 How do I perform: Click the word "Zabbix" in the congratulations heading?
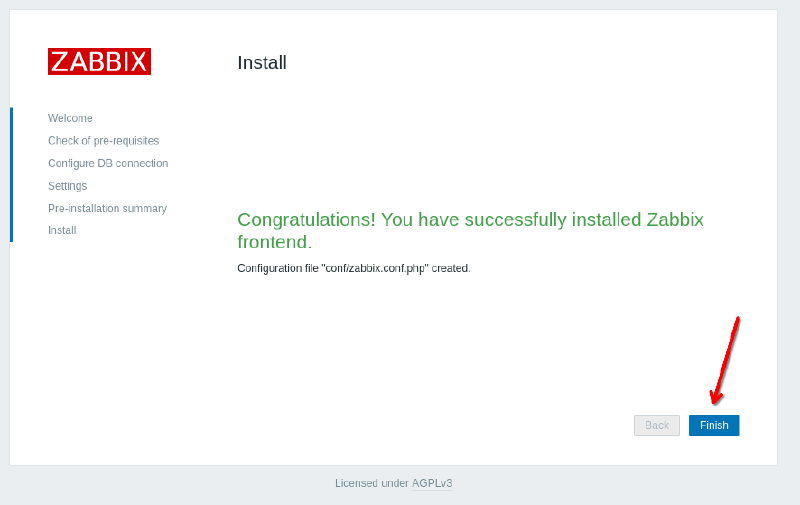675,220
